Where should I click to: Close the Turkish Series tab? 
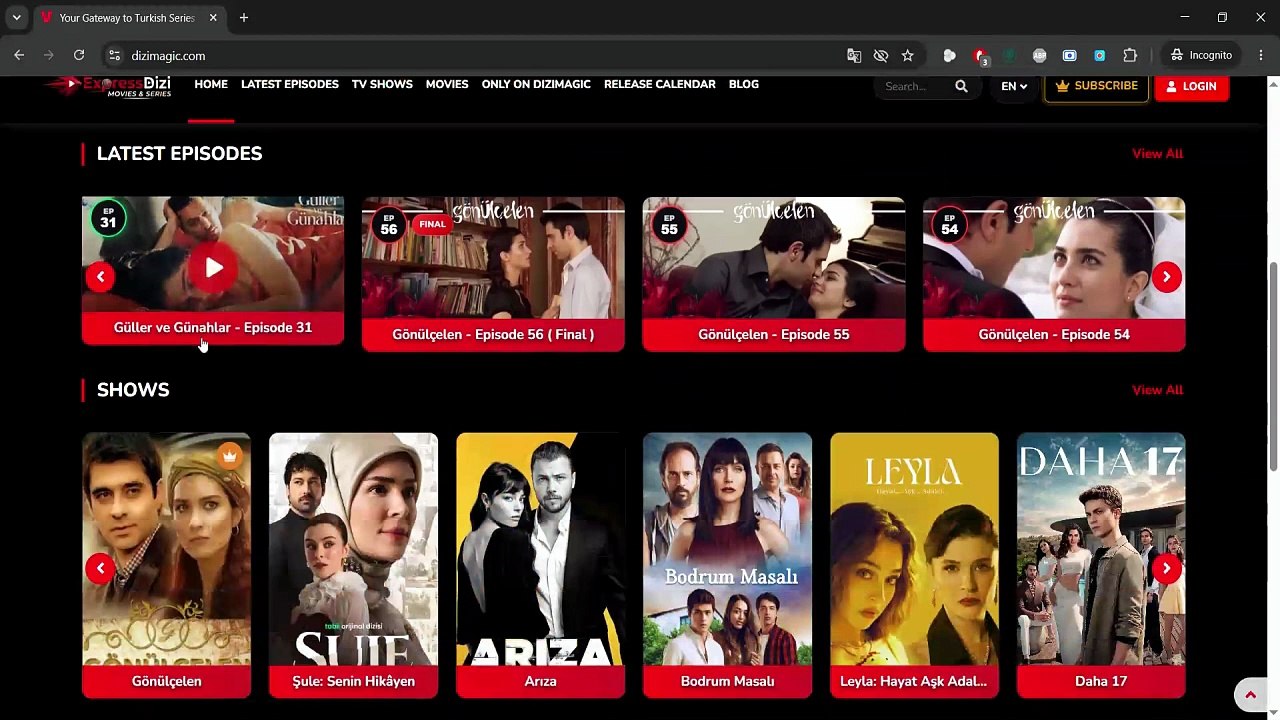pos(213,18)
